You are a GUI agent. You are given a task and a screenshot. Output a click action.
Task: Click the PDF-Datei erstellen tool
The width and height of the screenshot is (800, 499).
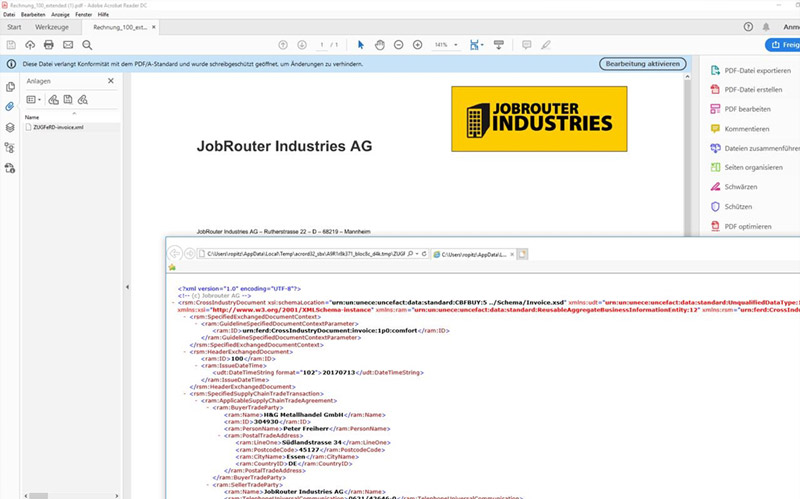(746, 89)
